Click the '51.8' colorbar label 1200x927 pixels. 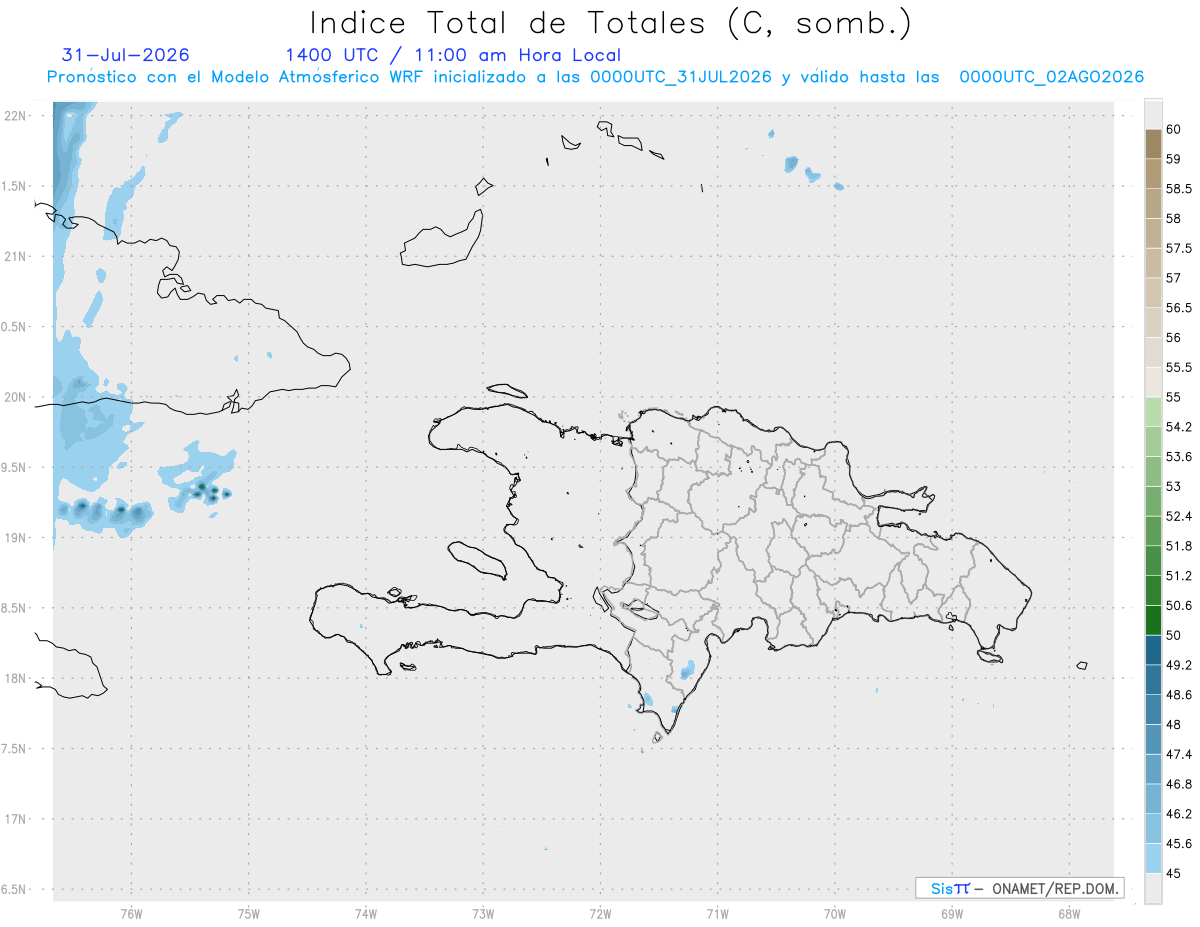point(1178,546)
